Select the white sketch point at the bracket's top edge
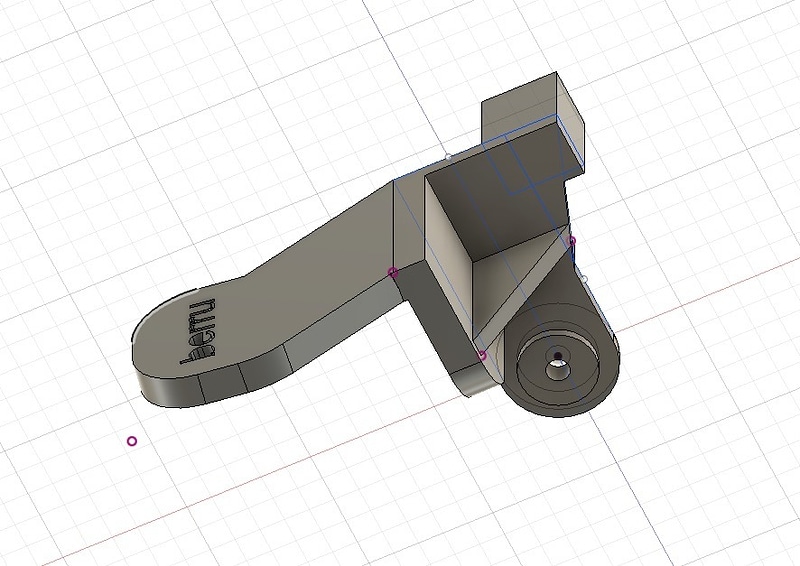Viewport: 800px width, 566px height. click(x=448, y=157)
